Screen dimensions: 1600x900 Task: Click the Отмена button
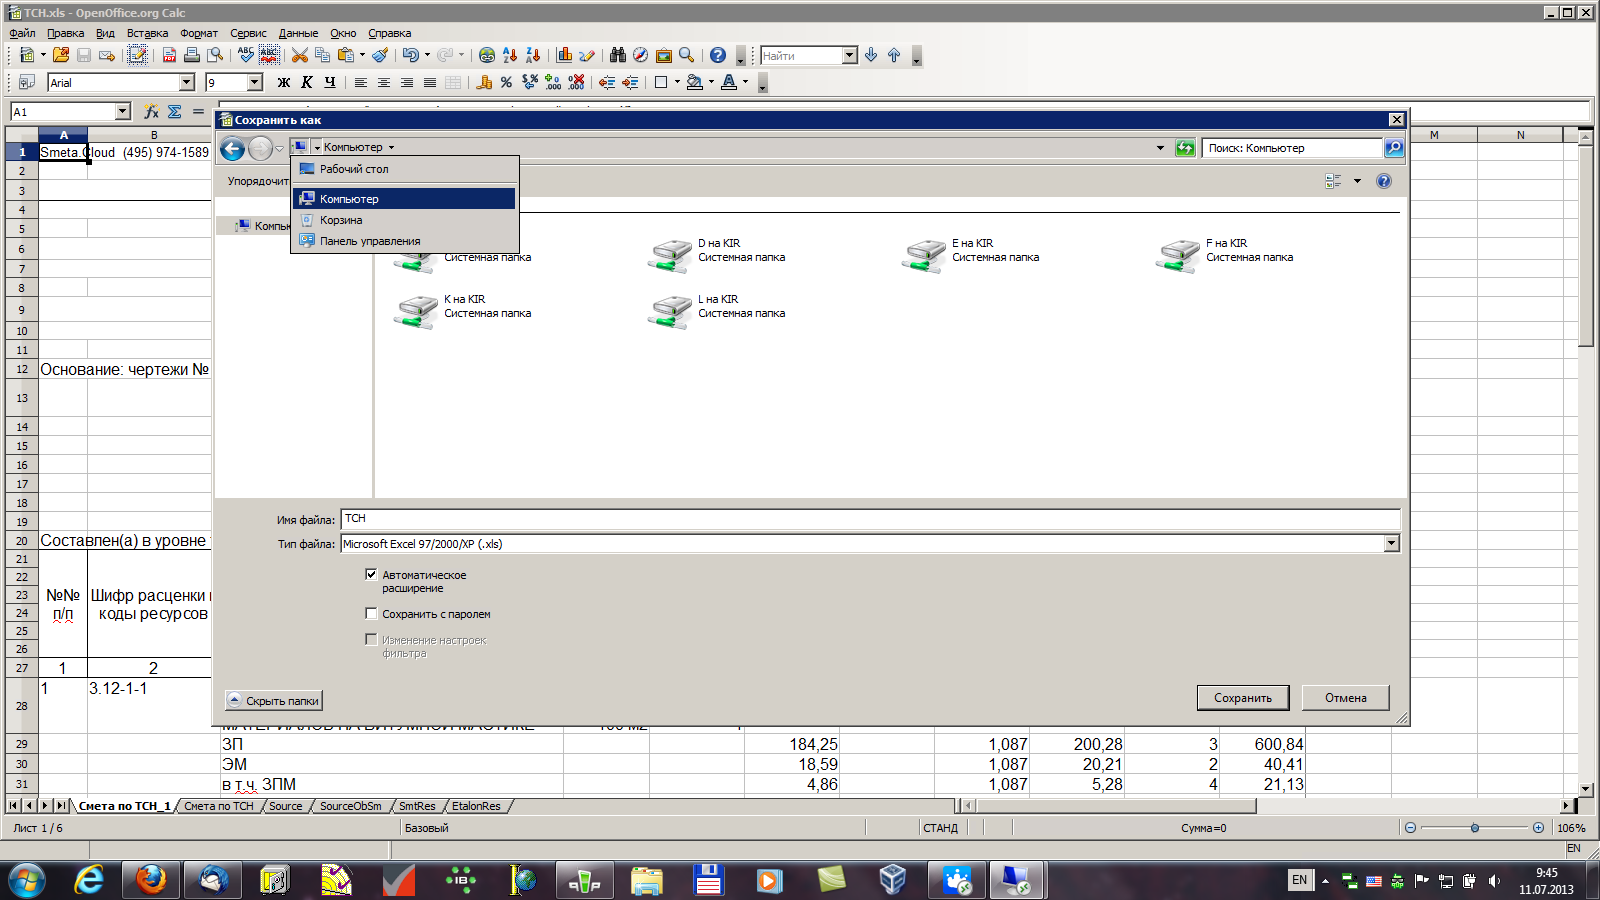[x=1346, y=698]
